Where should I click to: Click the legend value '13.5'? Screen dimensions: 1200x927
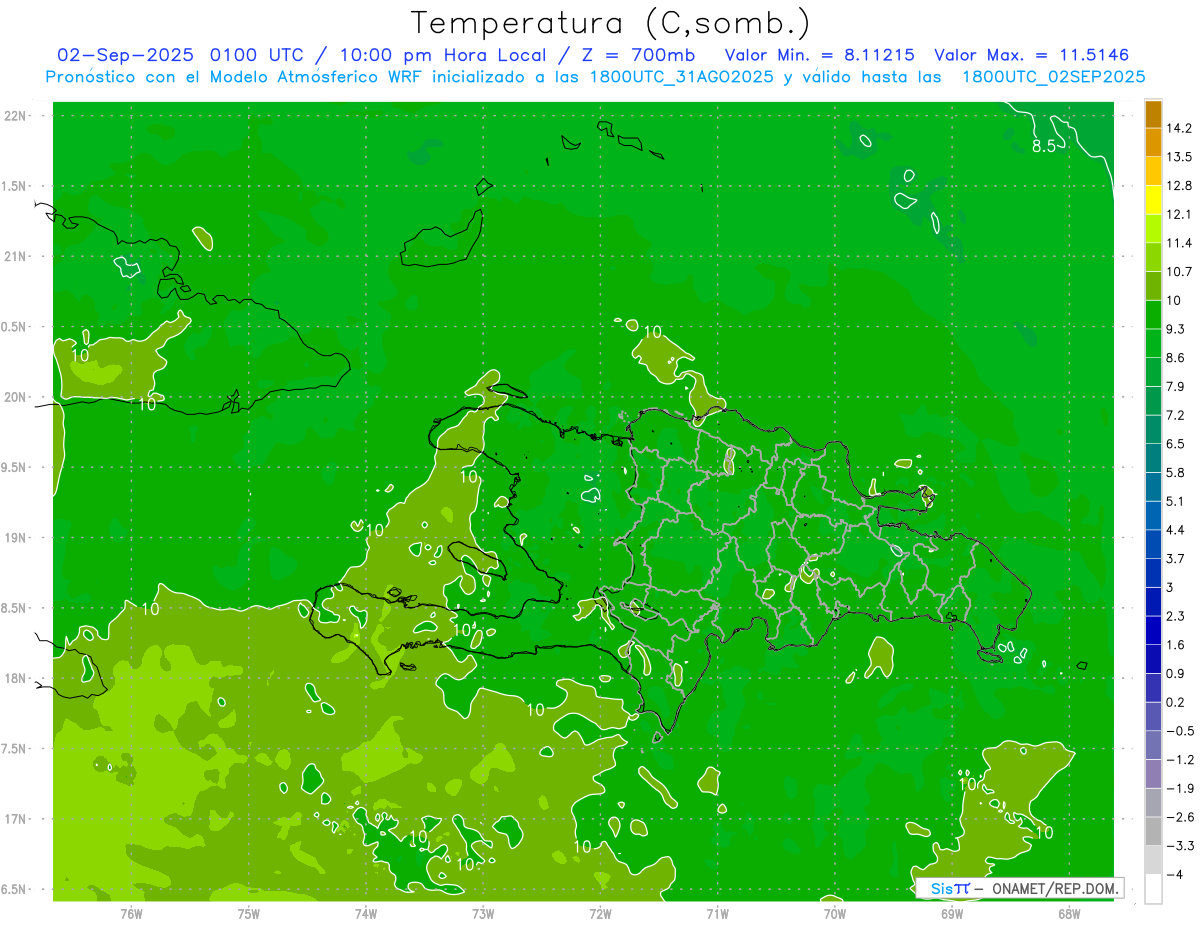(1179, 157)
